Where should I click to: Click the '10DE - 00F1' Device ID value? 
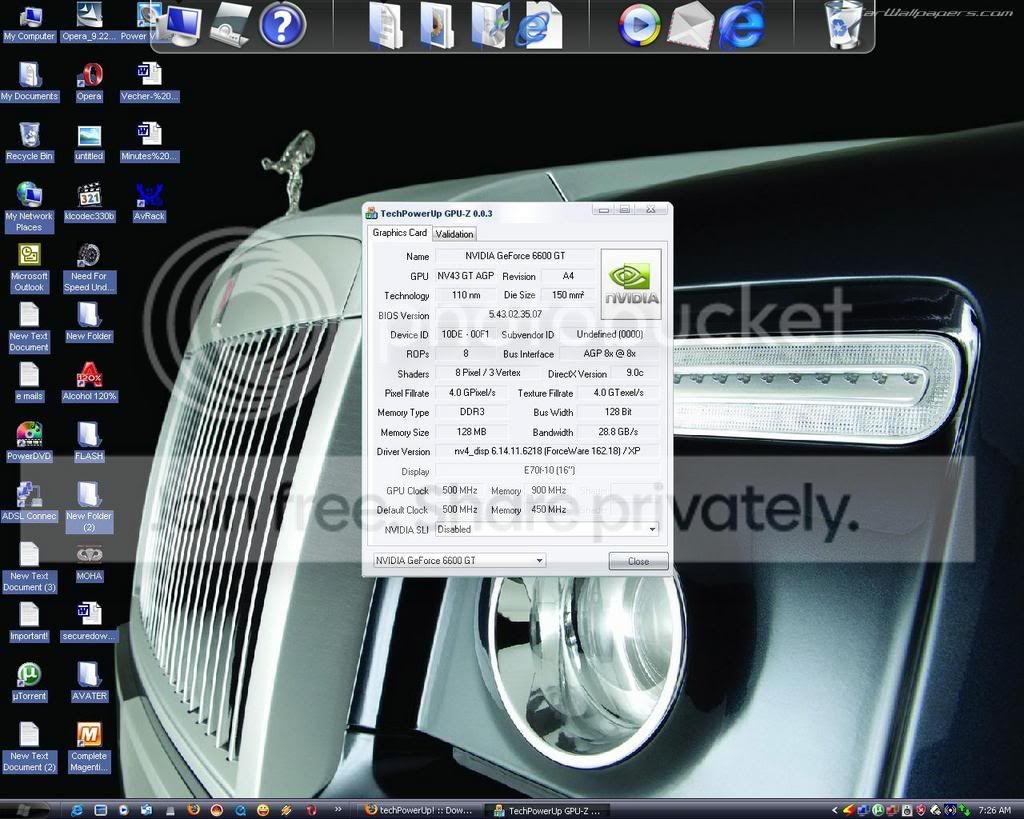click(465, 334)
